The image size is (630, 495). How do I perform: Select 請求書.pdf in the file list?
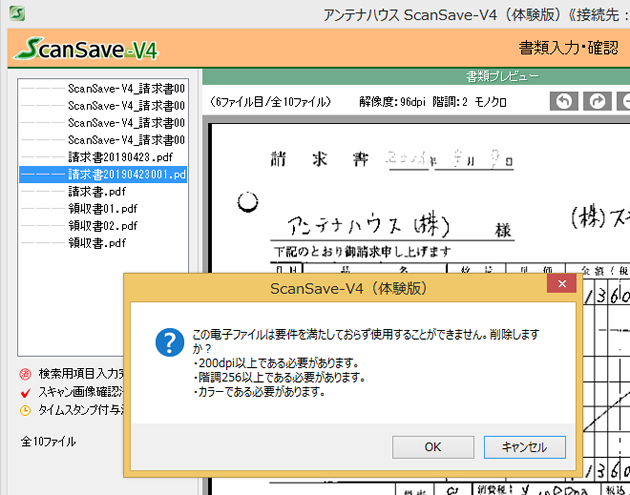[103, 192]
